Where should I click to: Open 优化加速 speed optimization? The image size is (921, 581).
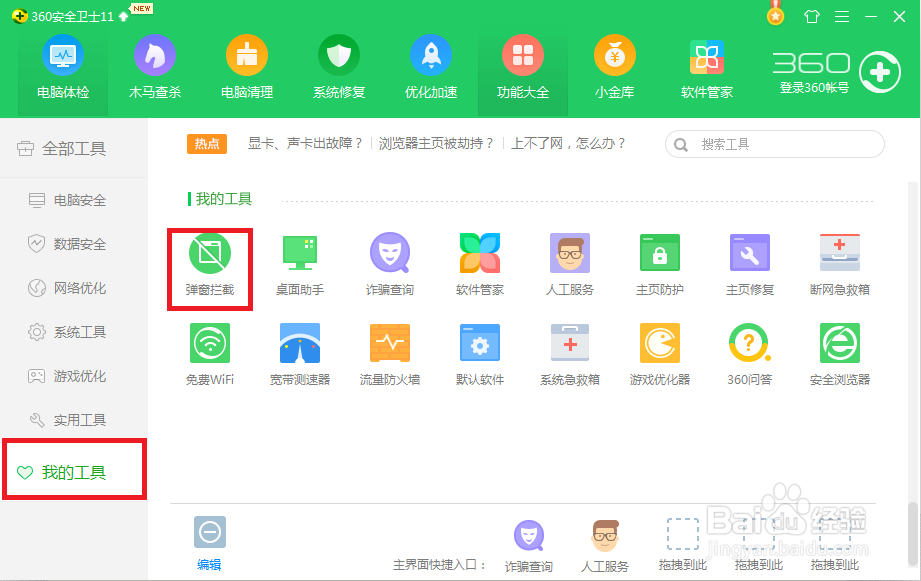(431, 68)
